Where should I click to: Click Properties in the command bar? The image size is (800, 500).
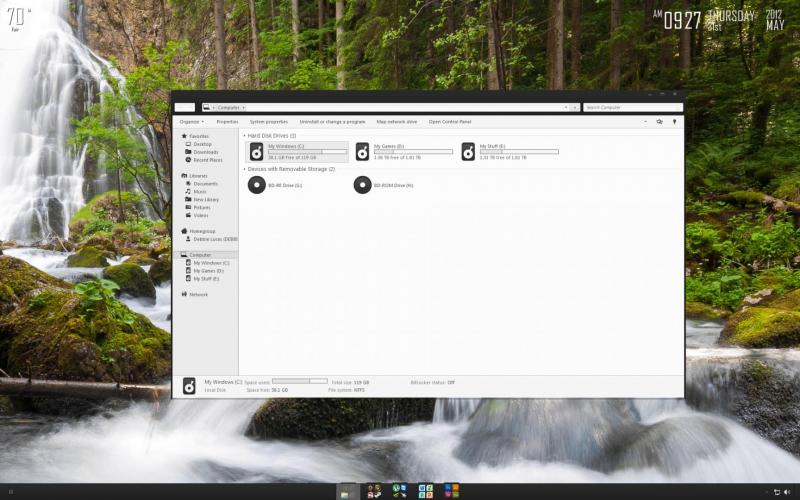pyautogui.click(x=227, y=122)
